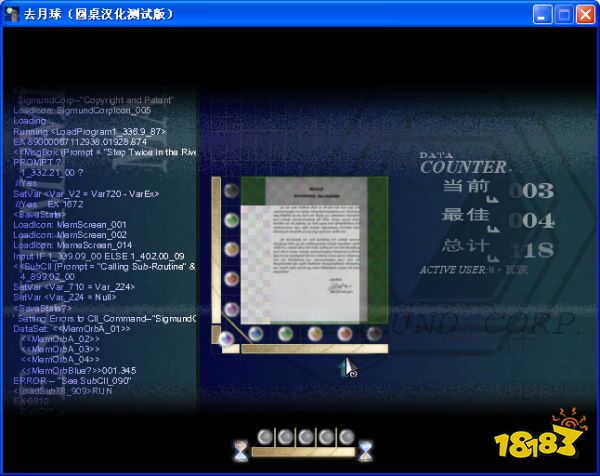Click the right hourglass icon

pos(366,450)
